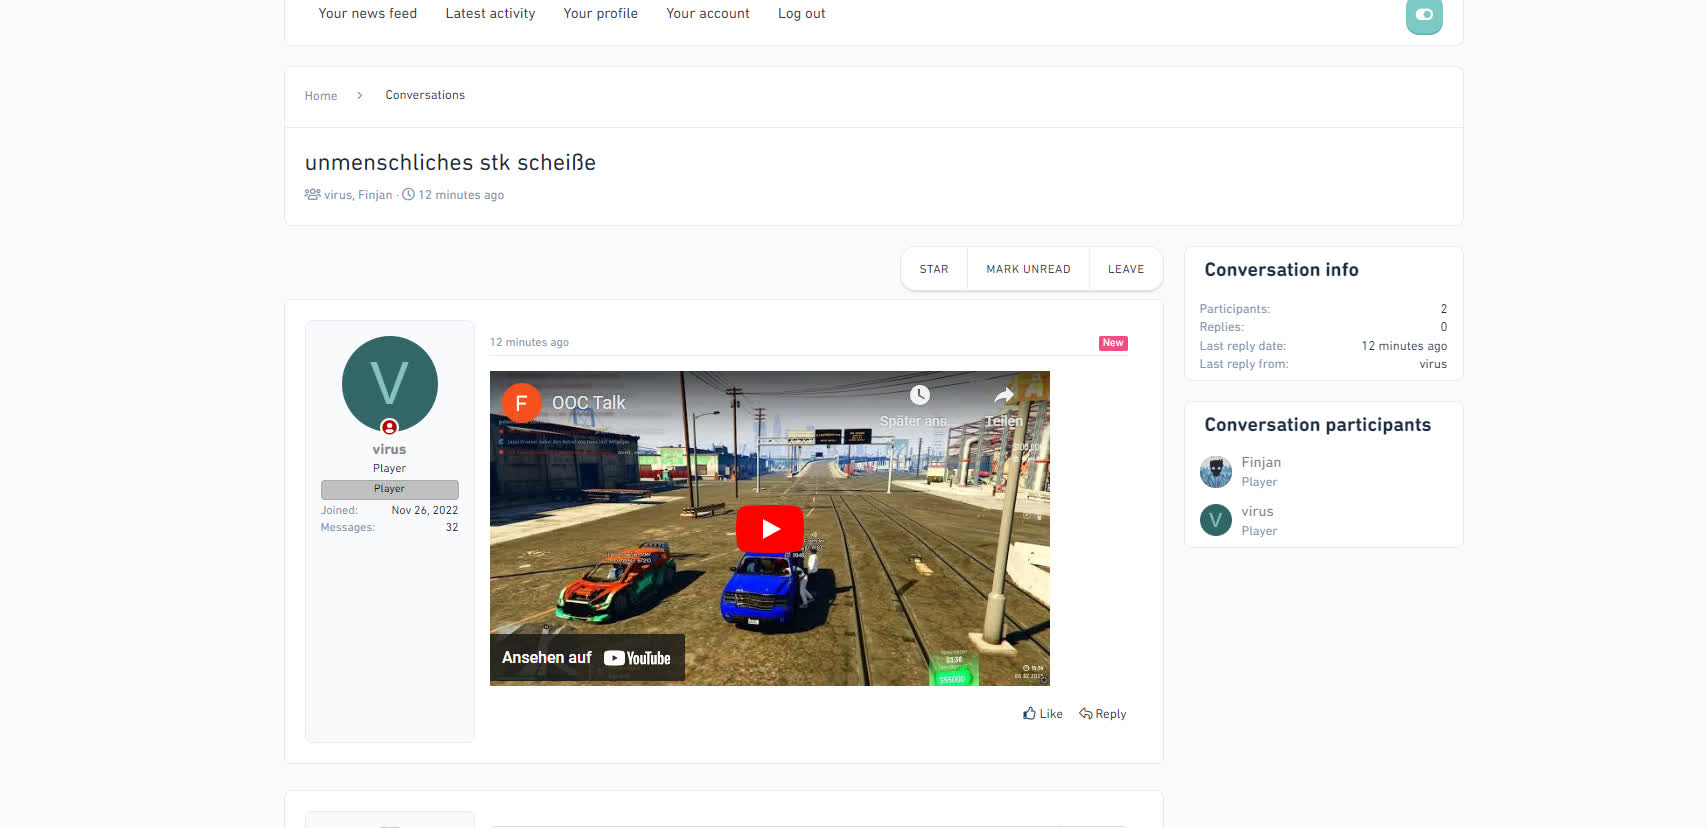Go to Home breadcrumb

[x=321, y=96]
